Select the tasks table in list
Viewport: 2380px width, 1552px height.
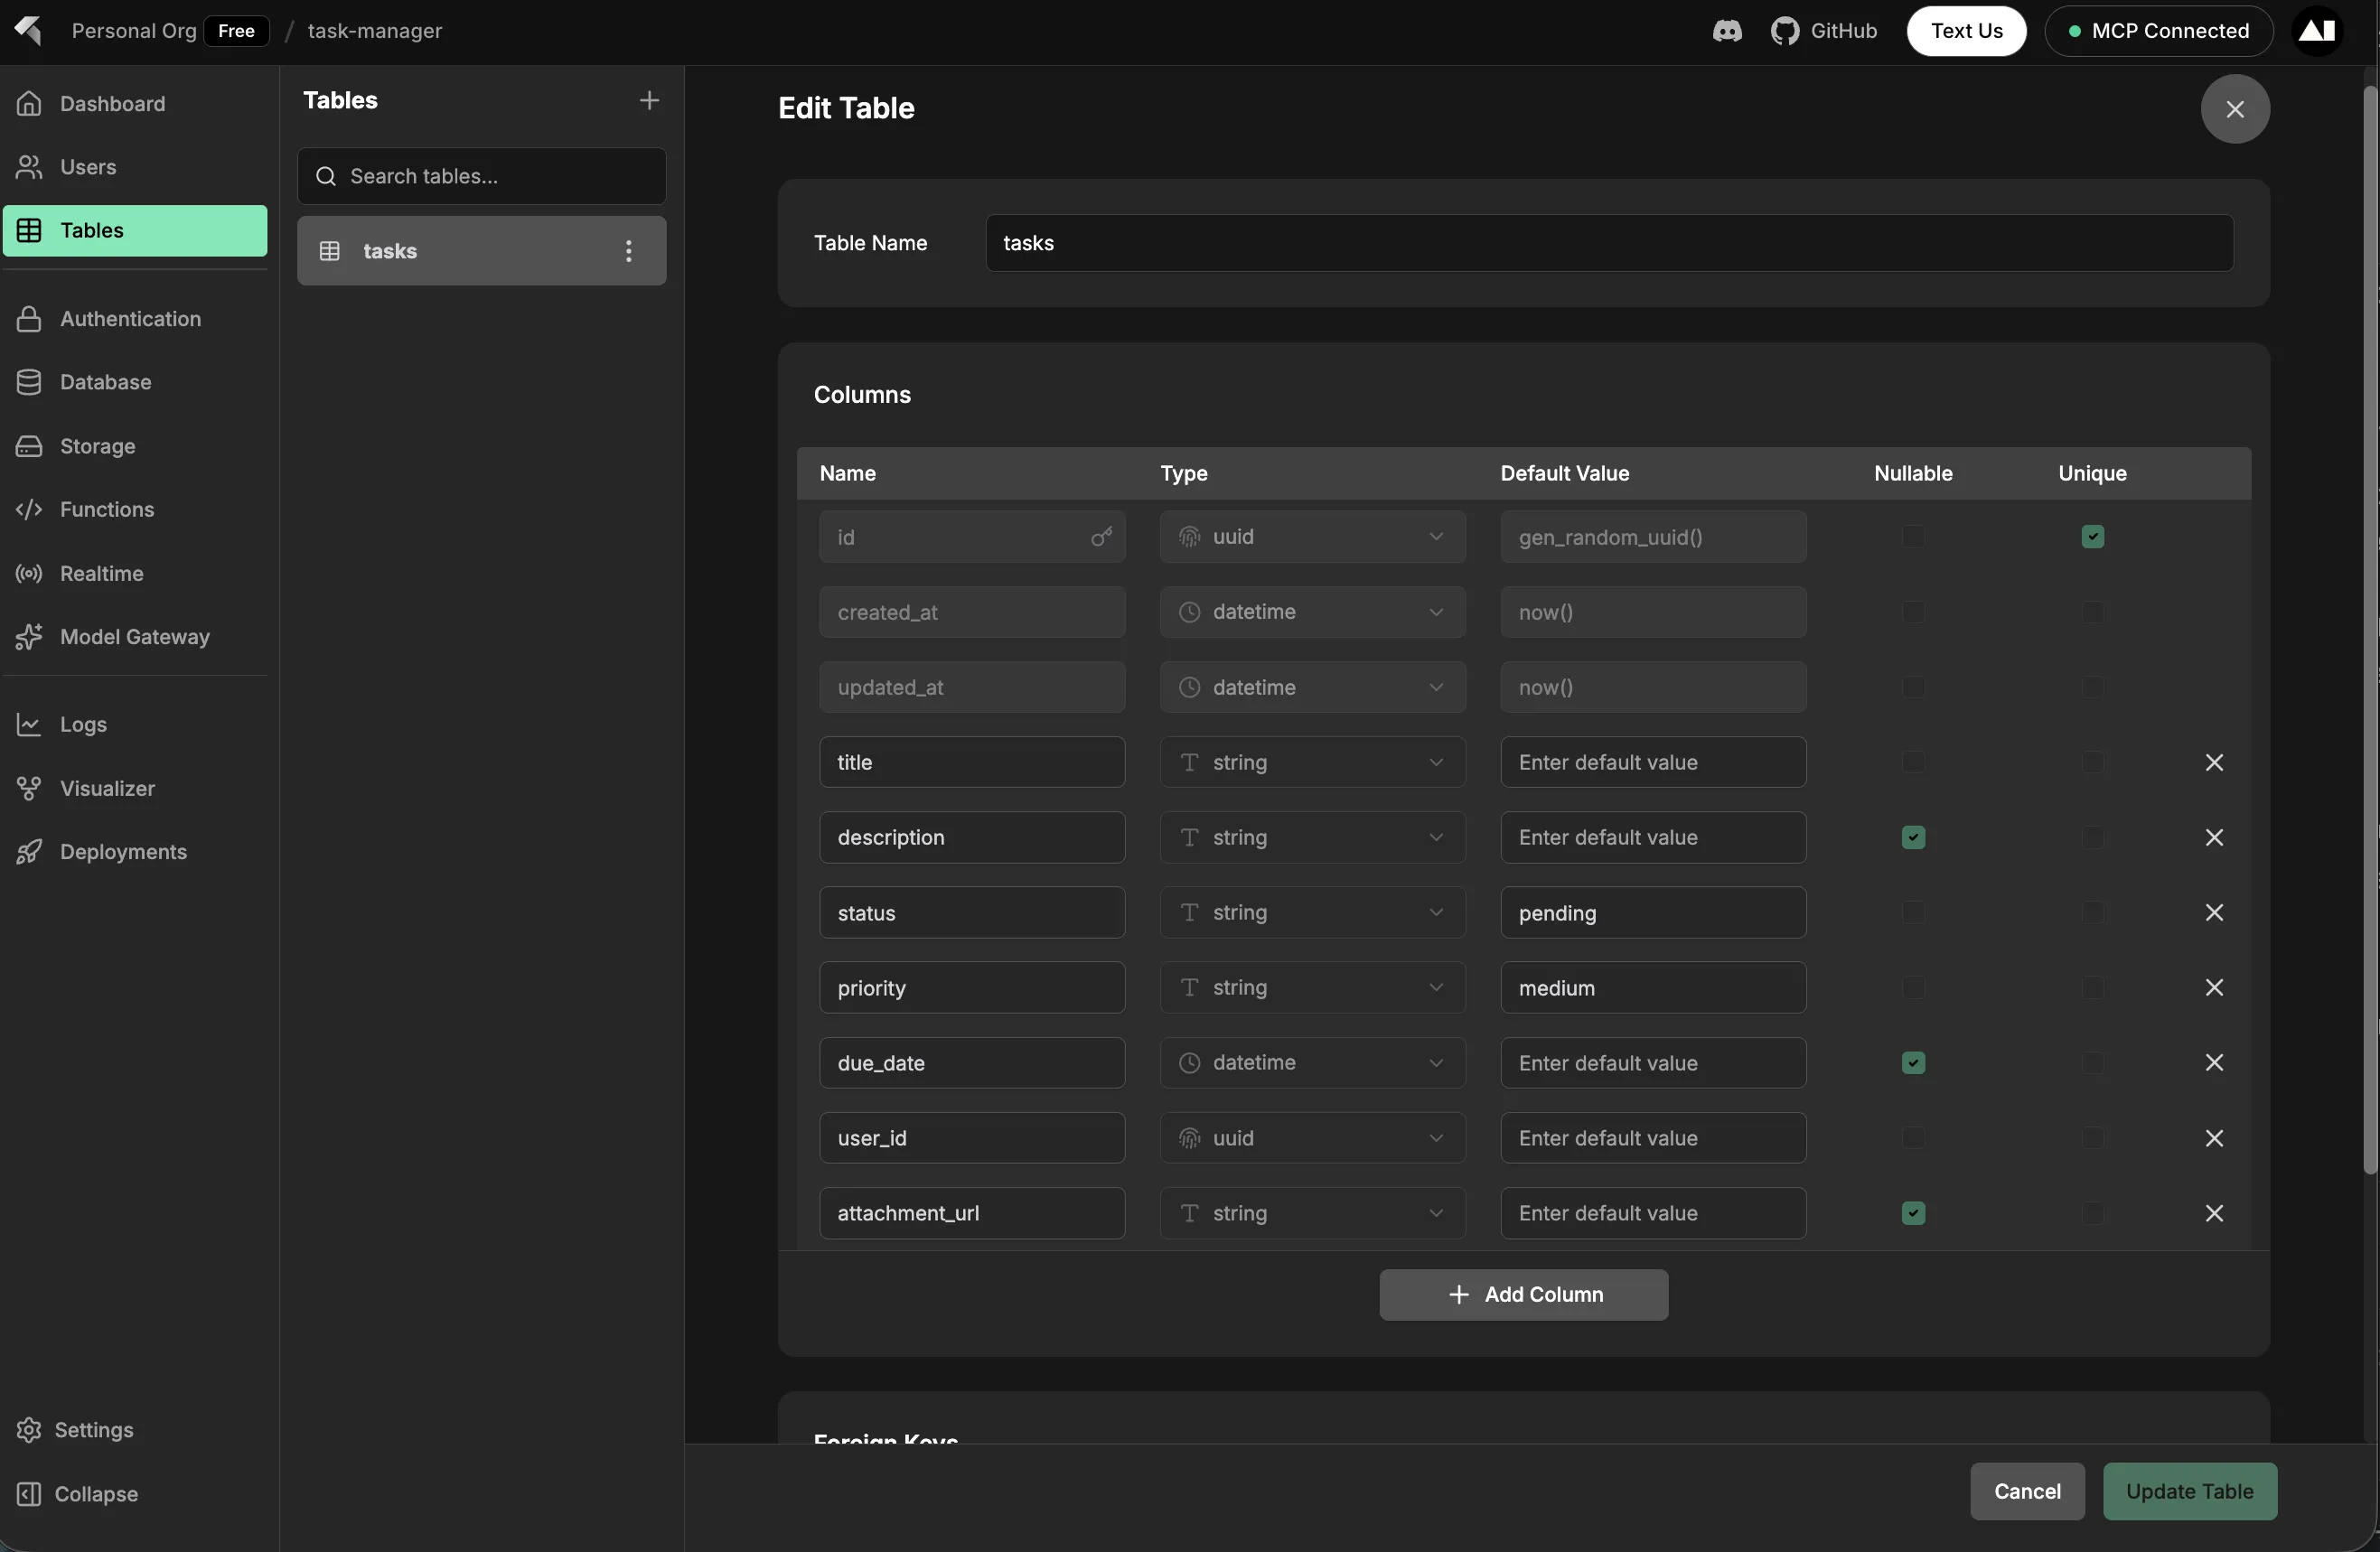click(x=482, y=251)
